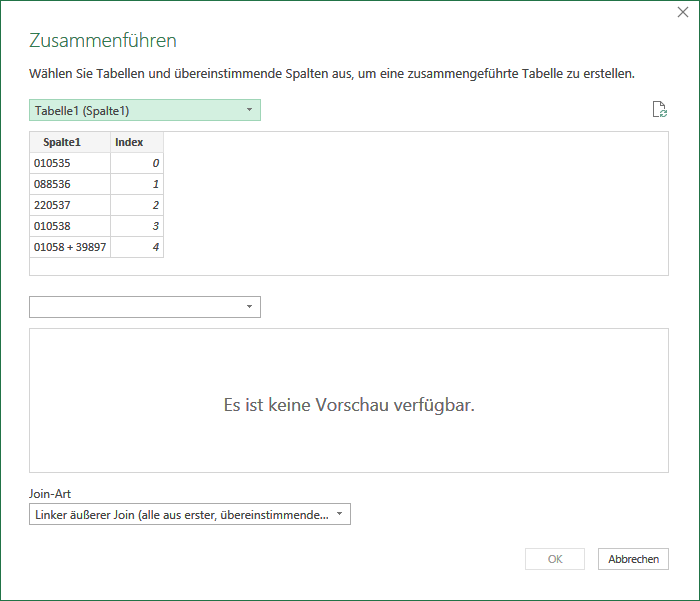Viewport: 700px width, 601px height.
Task: Click cell 088536 in Spalte1
Action: [x=70, y=184]
